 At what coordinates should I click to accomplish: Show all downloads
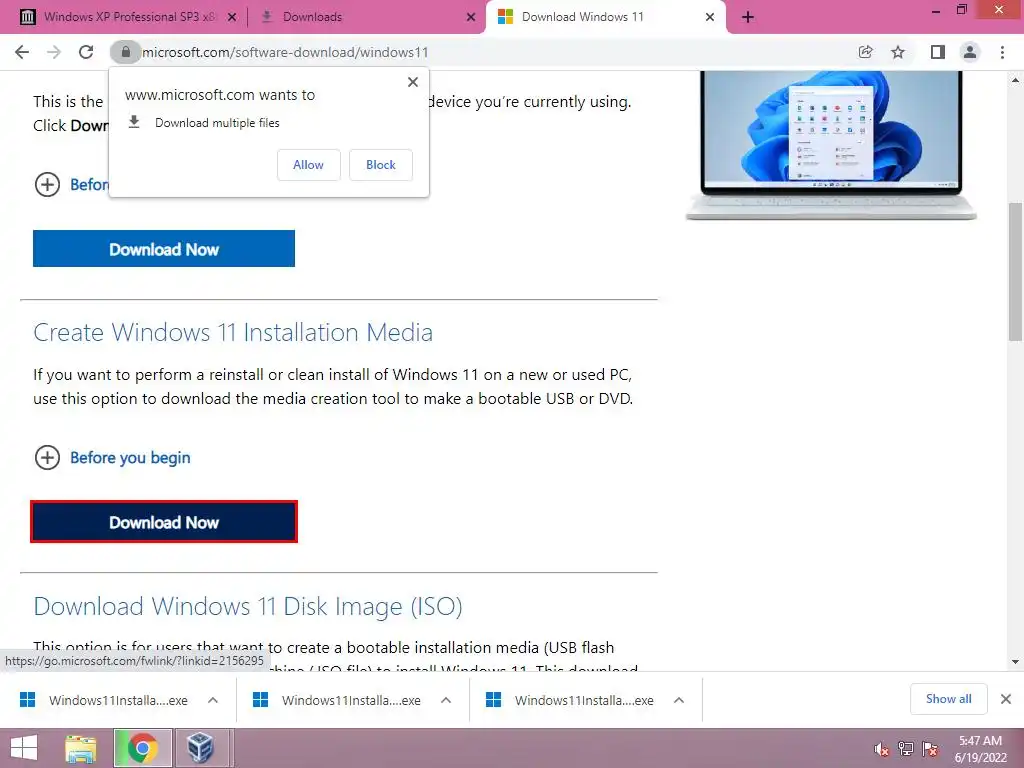click(948, 699)
